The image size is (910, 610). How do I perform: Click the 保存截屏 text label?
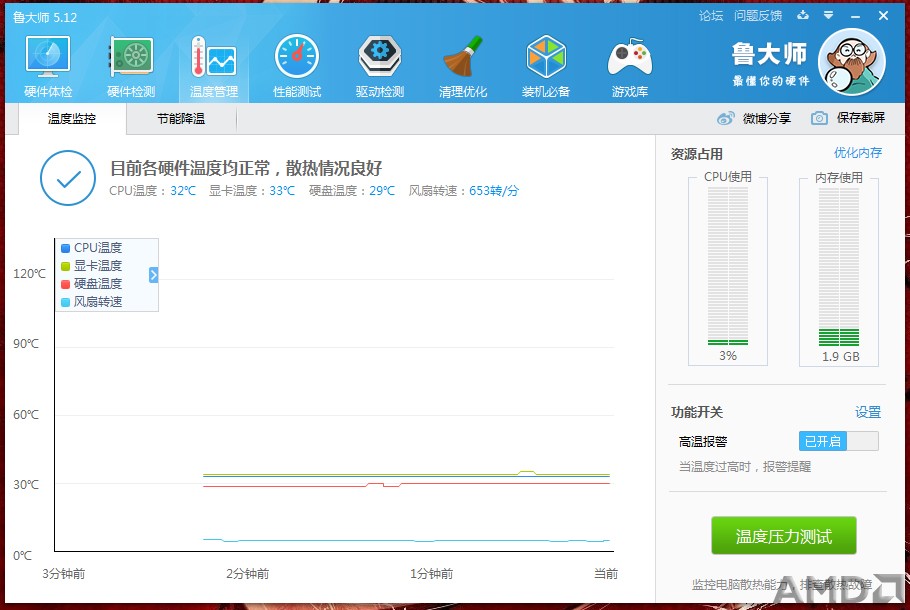click(x=861, y=118)
